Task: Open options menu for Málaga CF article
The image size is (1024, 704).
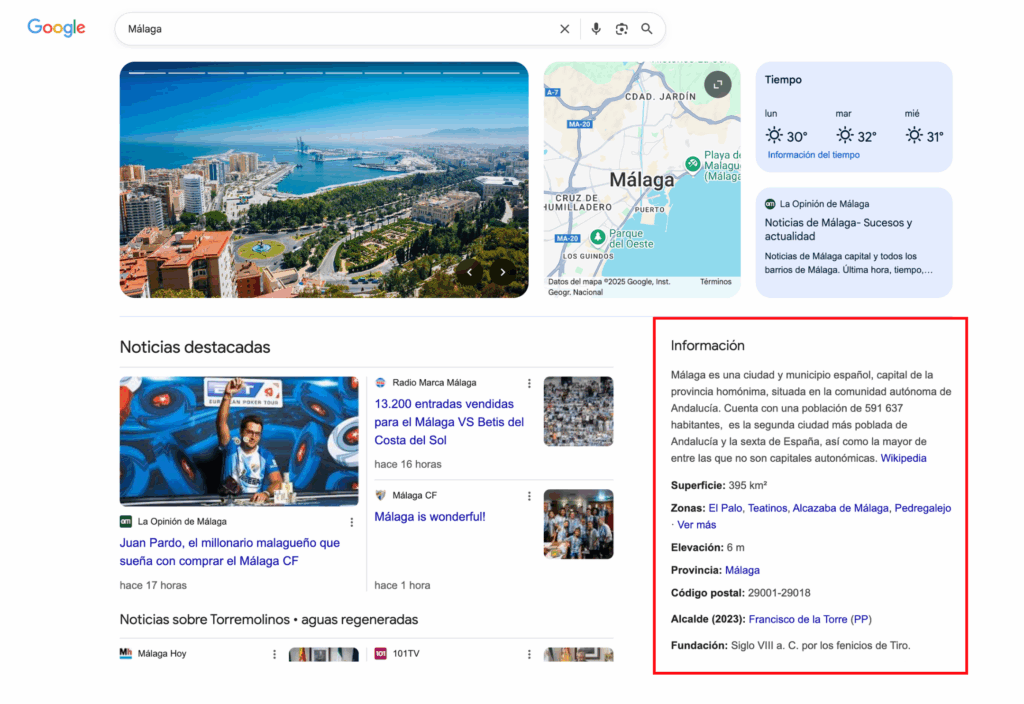Action: pyautogui.click(x=529, y=496)
